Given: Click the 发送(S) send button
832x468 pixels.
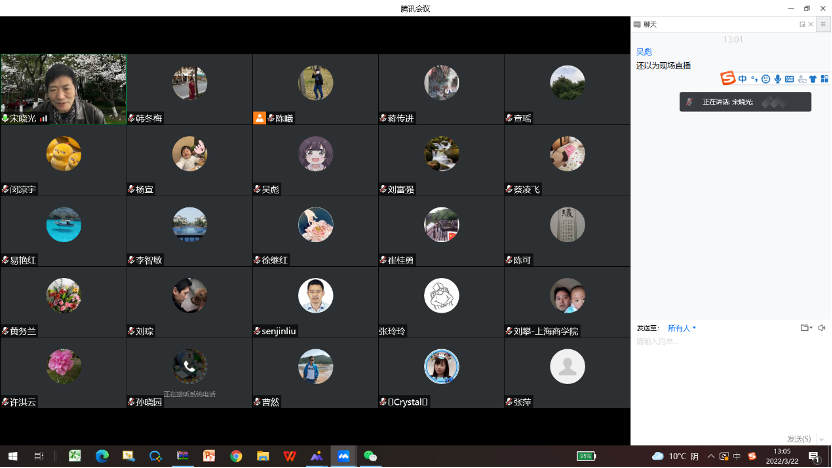Looking at the screenshot, I should click(798, 438).
